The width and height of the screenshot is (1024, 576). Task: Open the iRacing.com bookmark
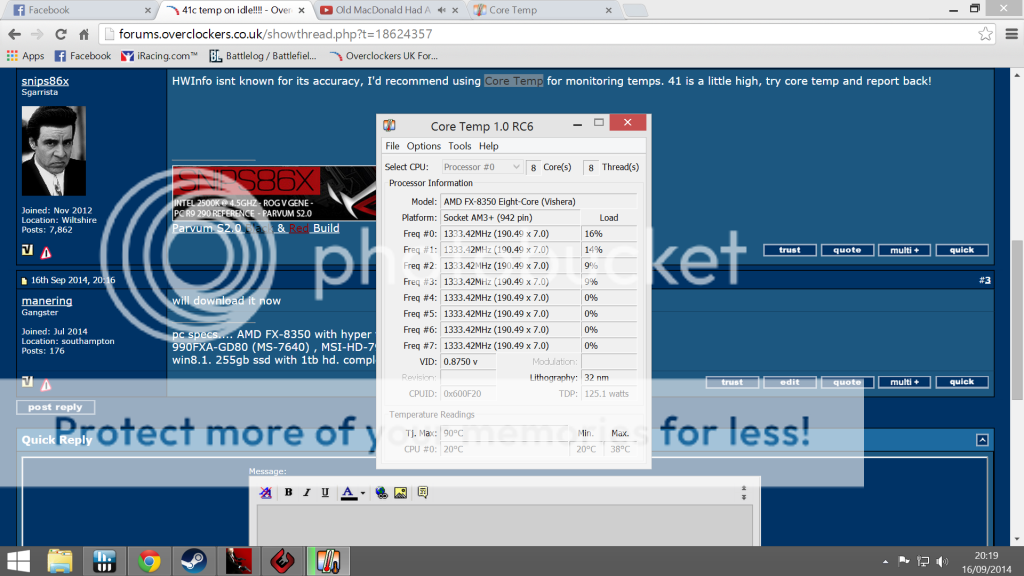coord(159,56)
